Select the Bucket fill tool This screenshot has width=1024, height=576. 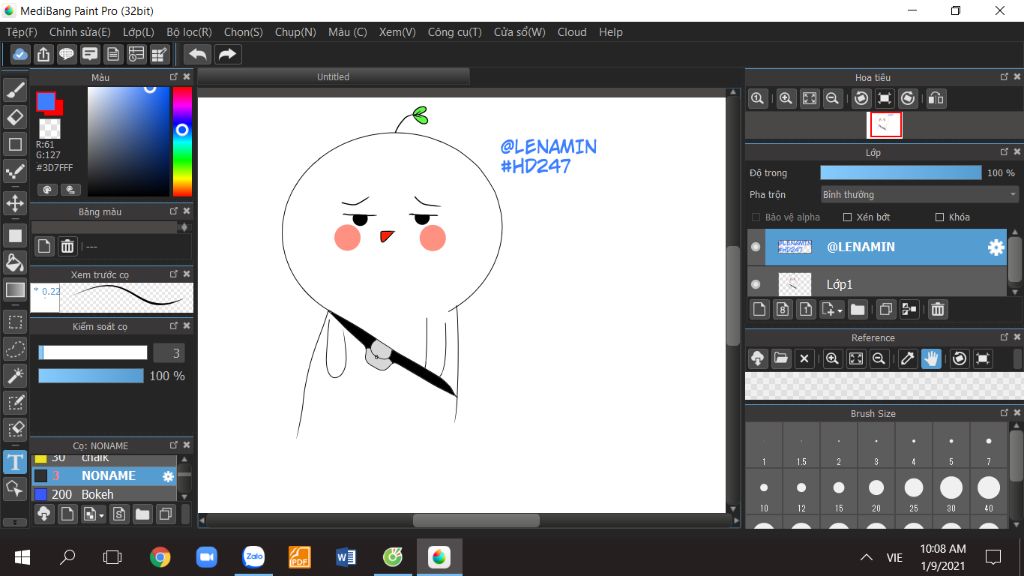[x=15, y=263]
